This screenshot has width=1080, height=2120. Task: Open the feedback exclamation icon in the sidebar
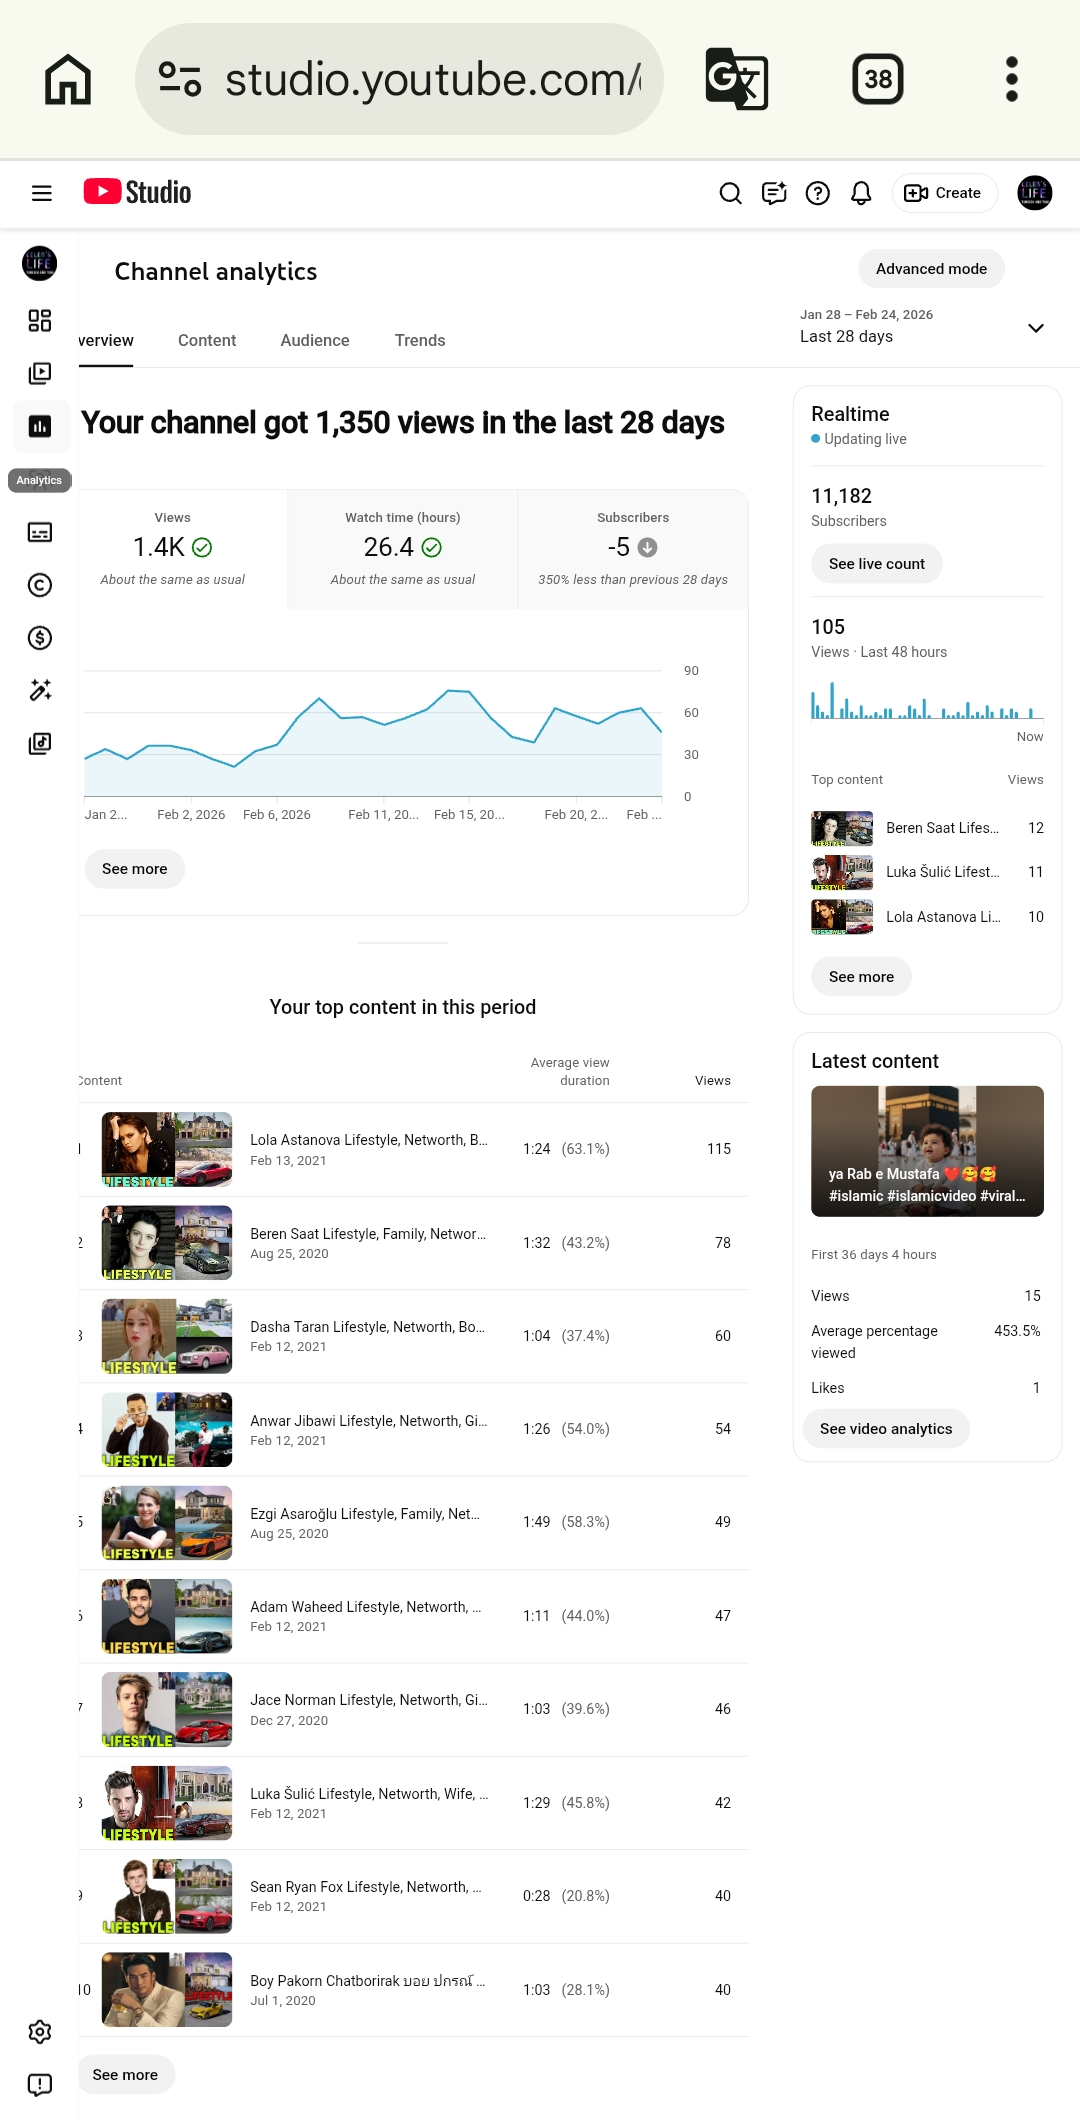(40, 2085)
